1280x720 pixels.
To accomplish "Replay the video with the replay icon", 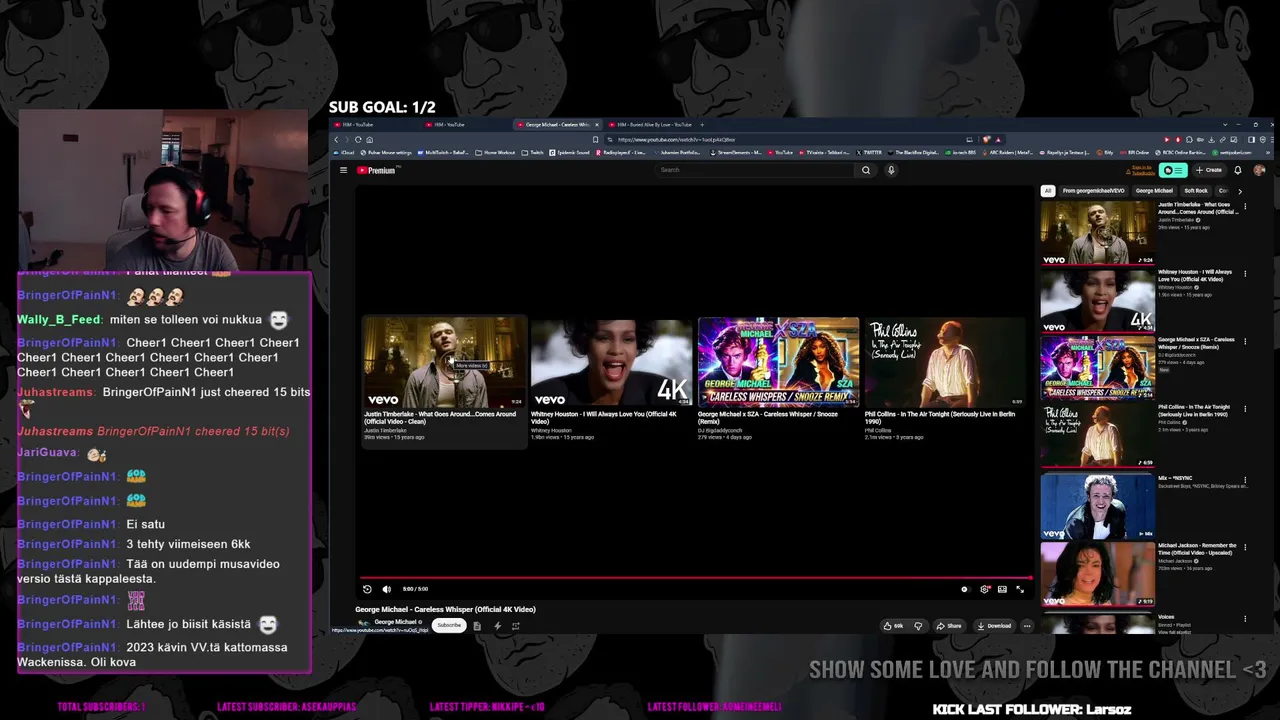I will tap(367, 589).
